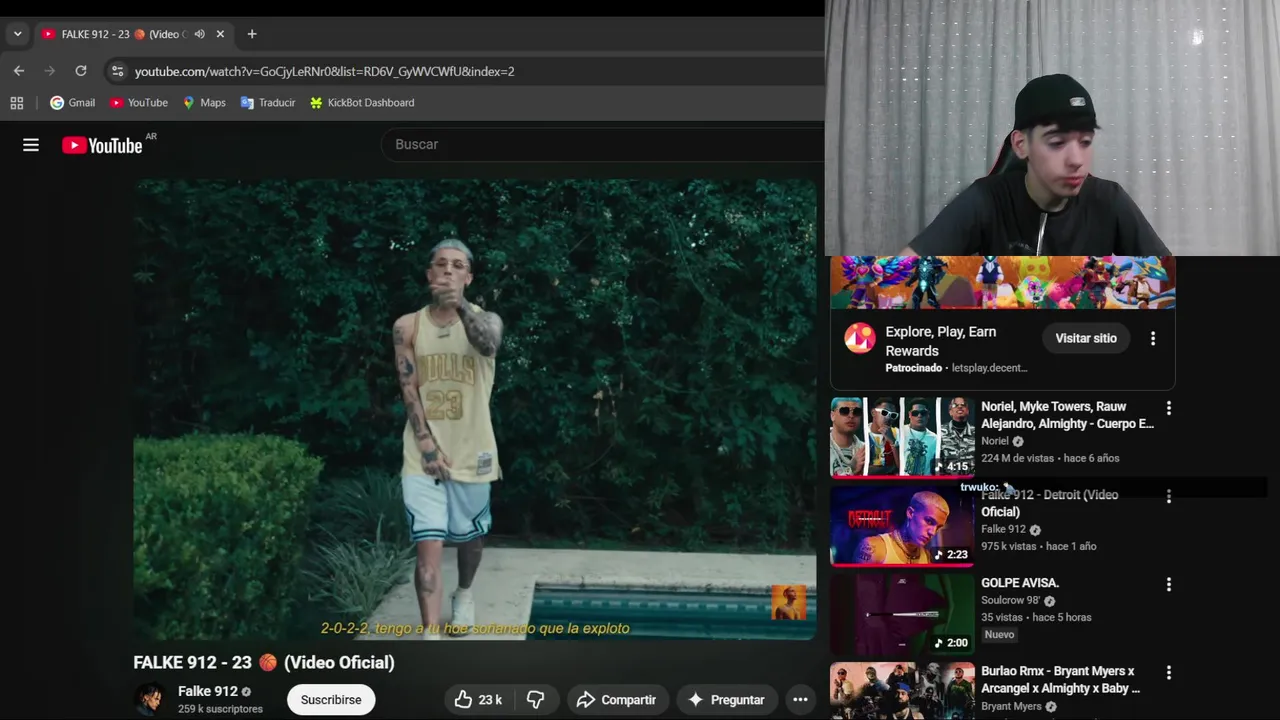The image size is (1280, 720).
Task: Click the channel watermark in the video corner
Action: point(788,603)
